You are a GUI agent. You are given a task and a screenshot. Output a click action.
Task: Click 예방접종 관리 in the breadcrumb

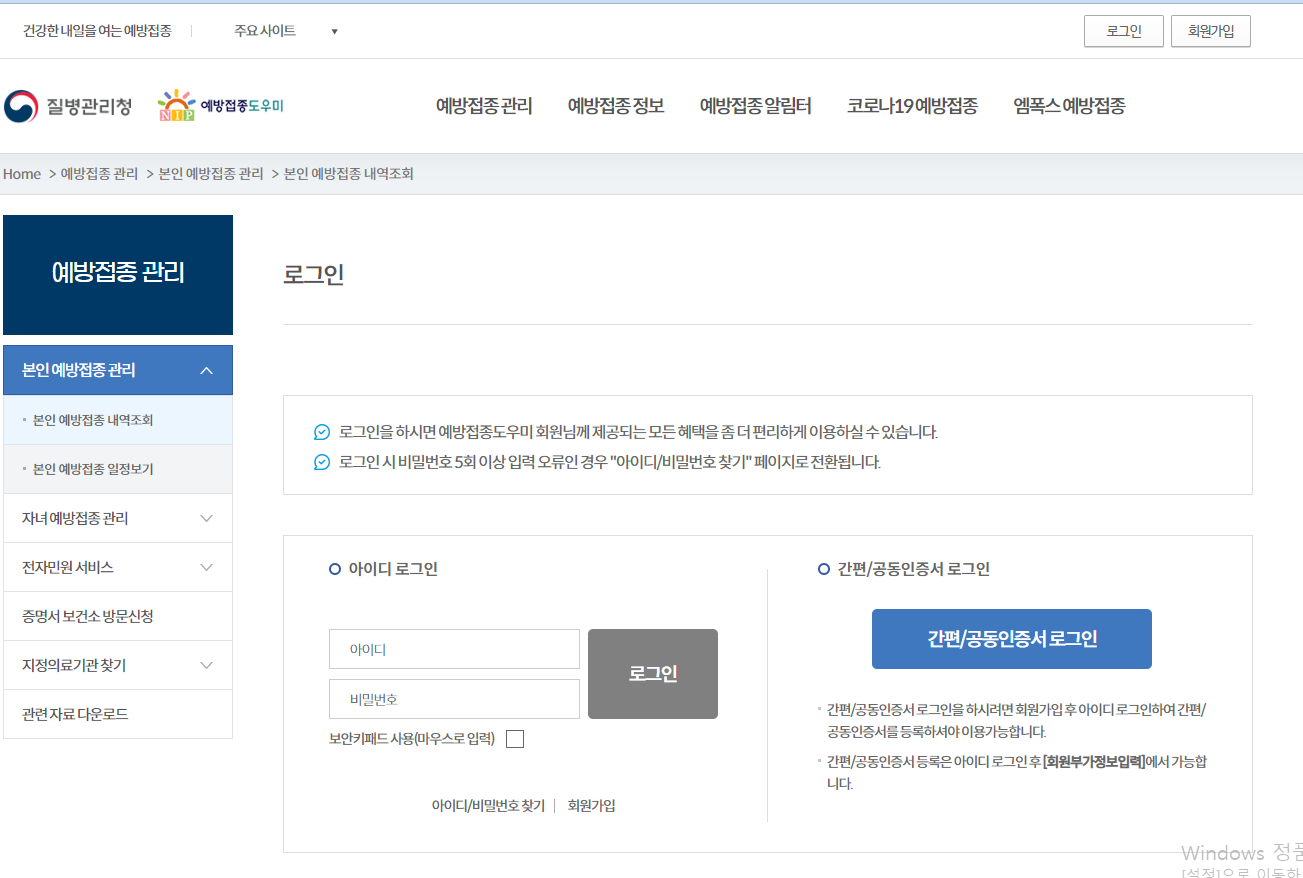(99, 174)
